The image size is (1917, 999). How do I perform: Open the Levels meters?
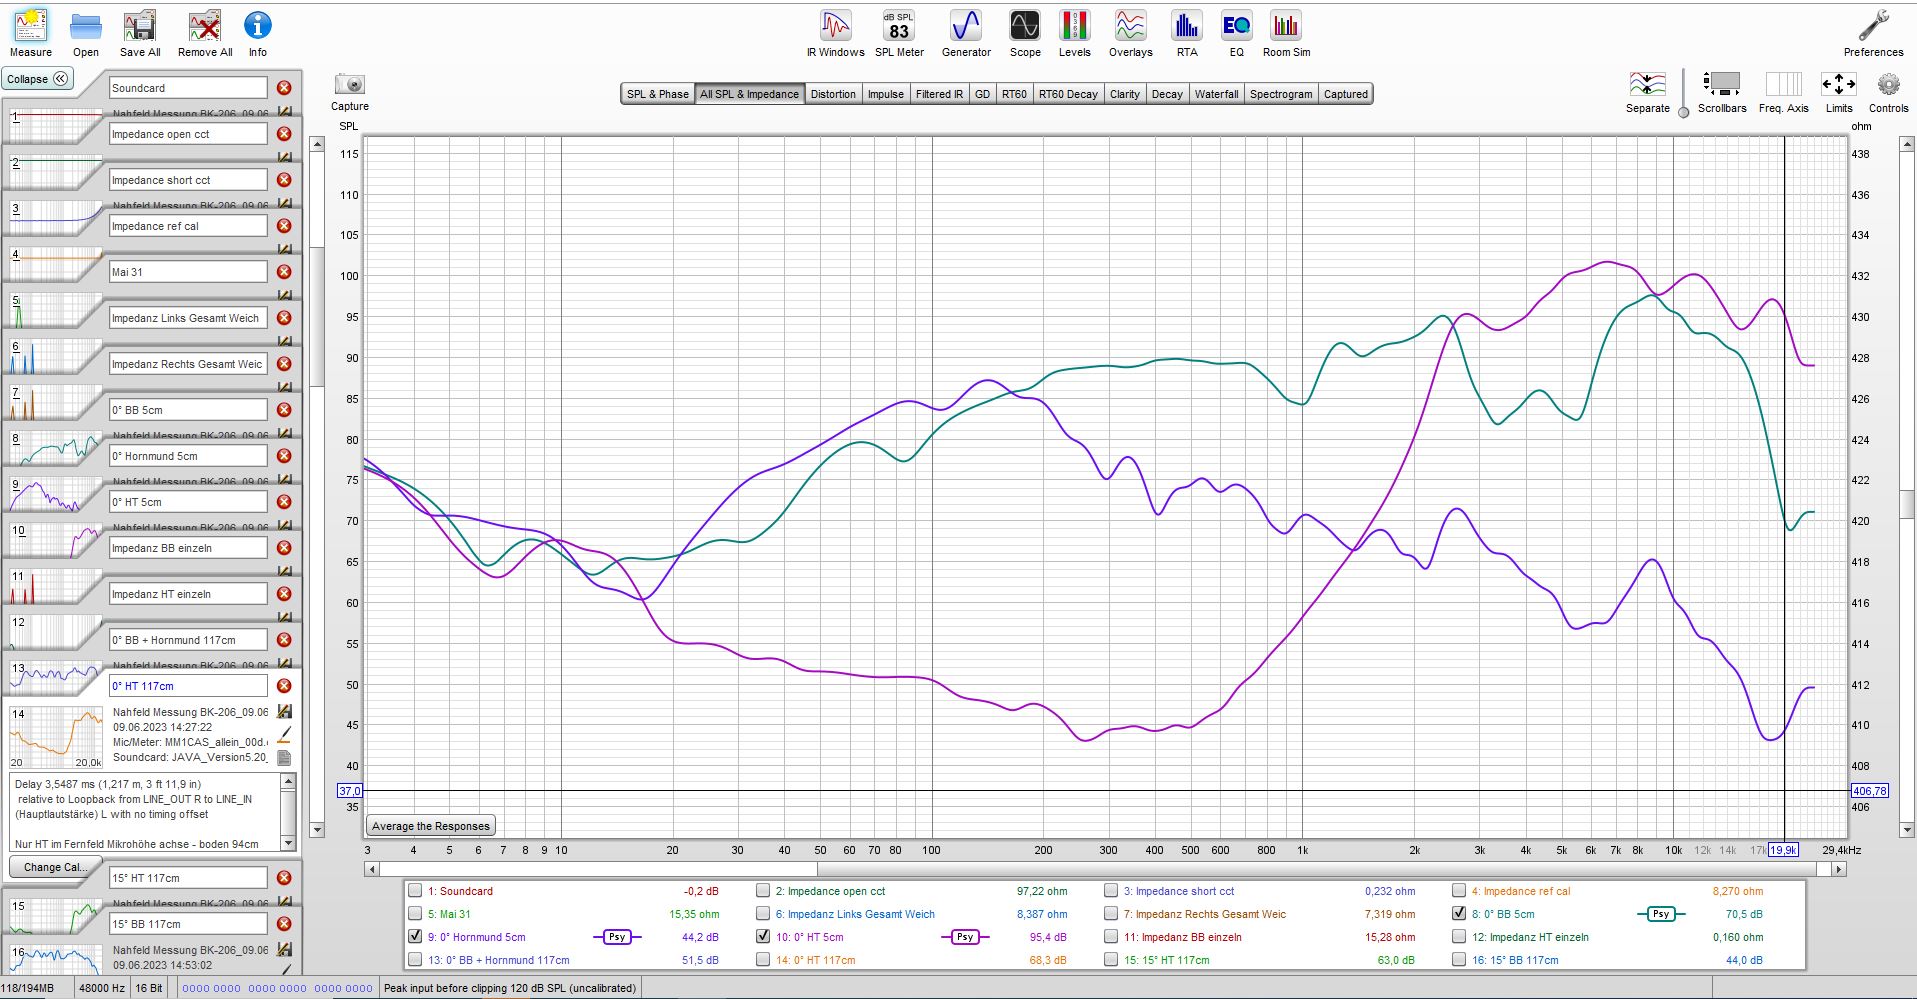(x=1075, y=34)
